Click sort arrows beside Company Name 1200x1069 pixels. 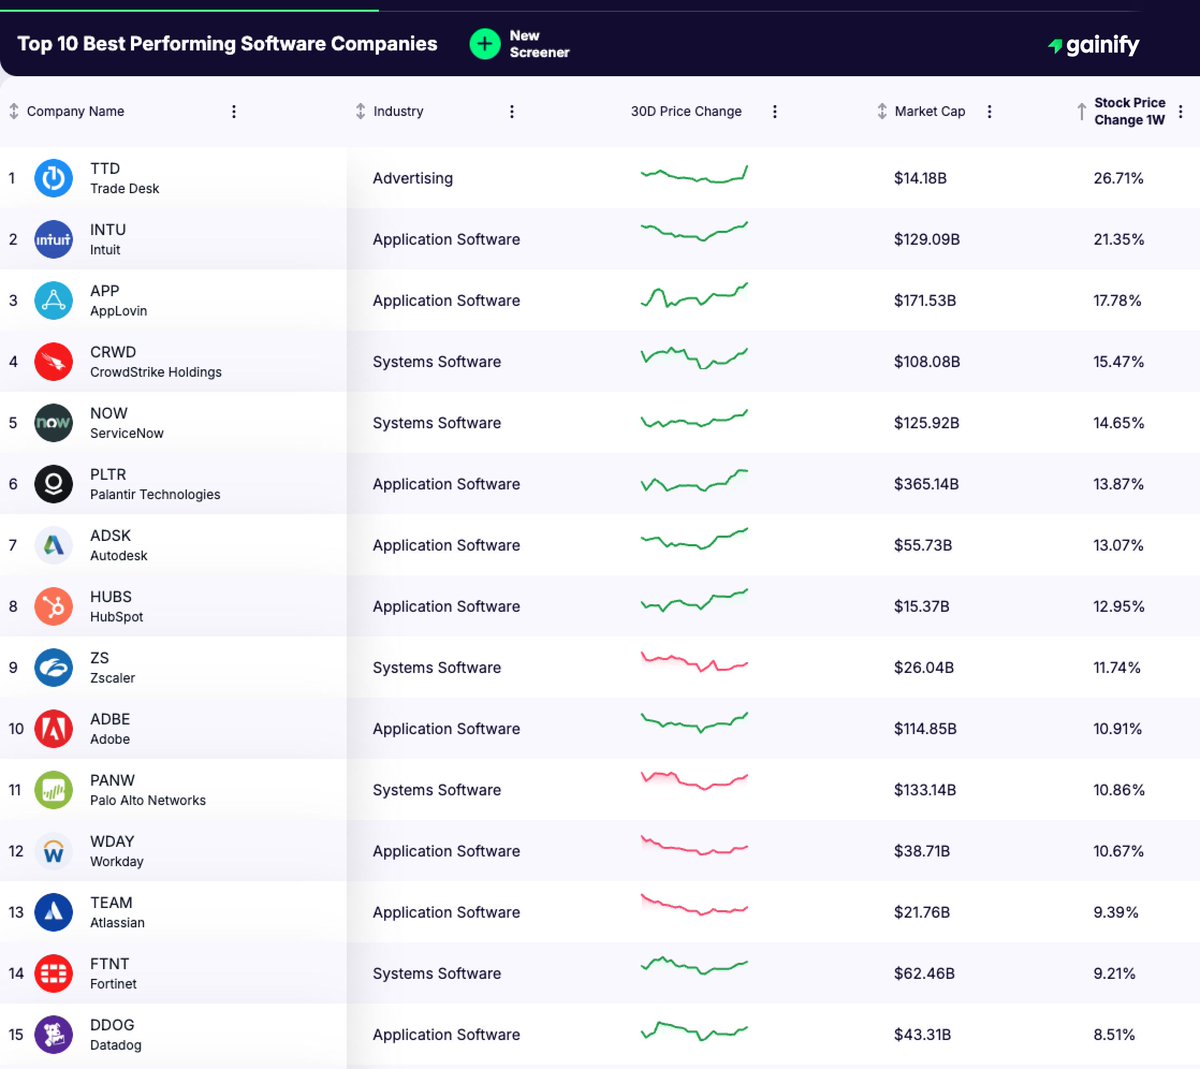tap(14, 111)
